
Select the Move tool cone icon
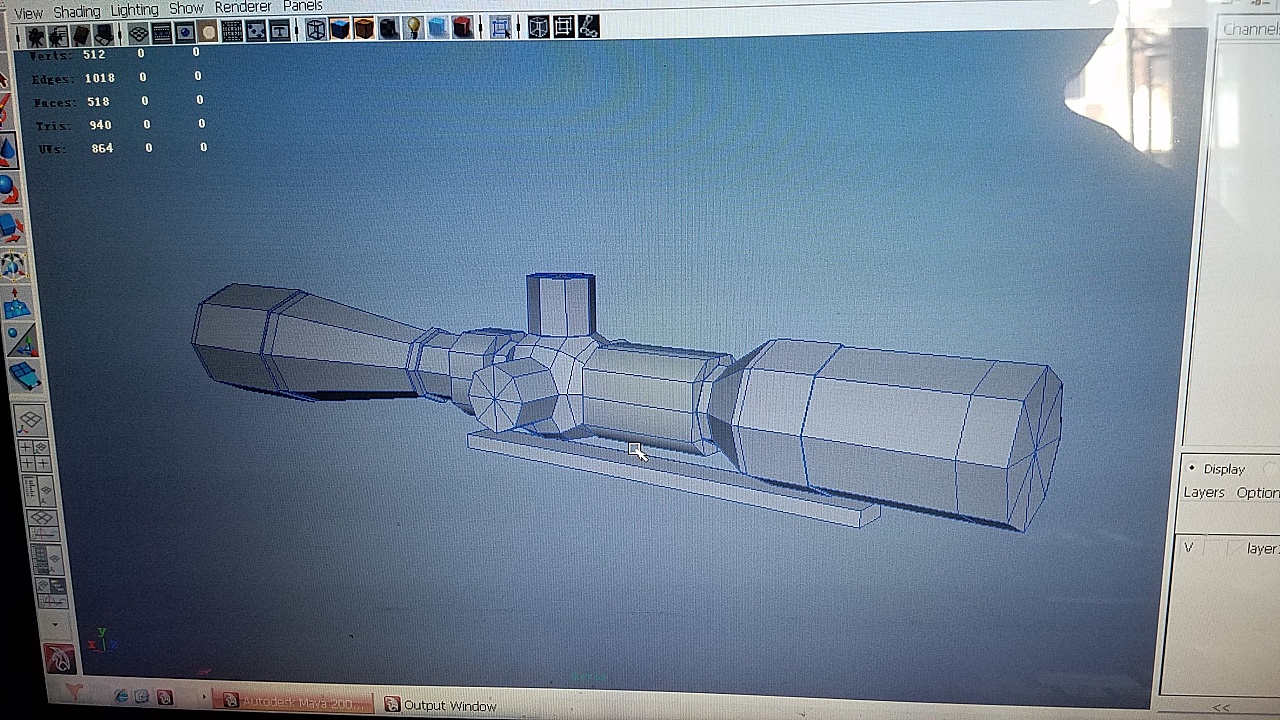[x=8, y=150]
